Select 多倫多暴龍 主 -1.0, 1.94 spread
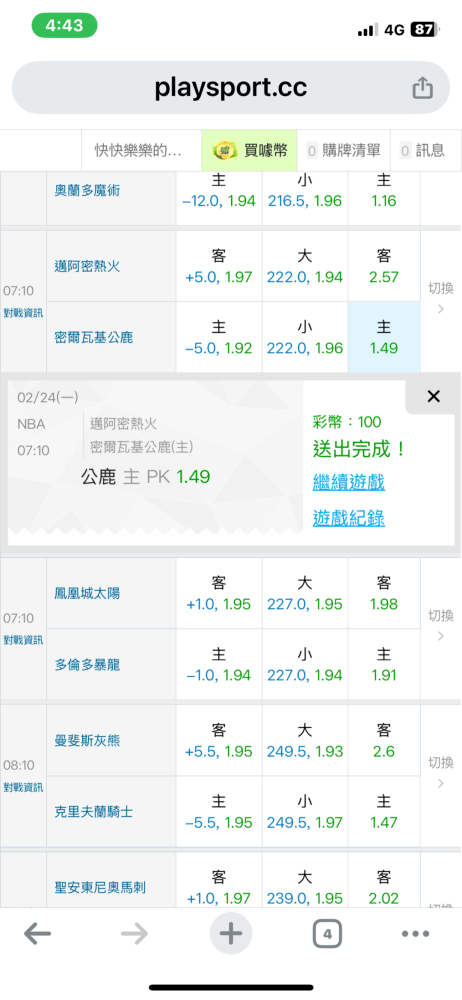462x1000 pixels. [x=219, y=664]
